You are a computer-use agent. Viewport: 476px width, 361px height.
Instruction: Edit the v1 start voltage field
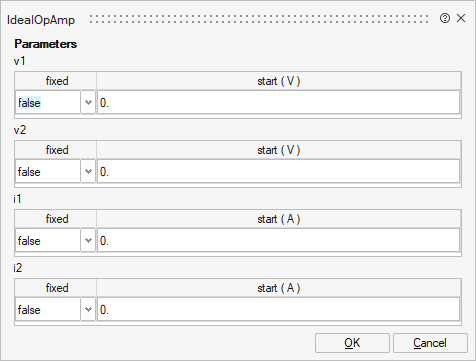click(x=278, y=103)
